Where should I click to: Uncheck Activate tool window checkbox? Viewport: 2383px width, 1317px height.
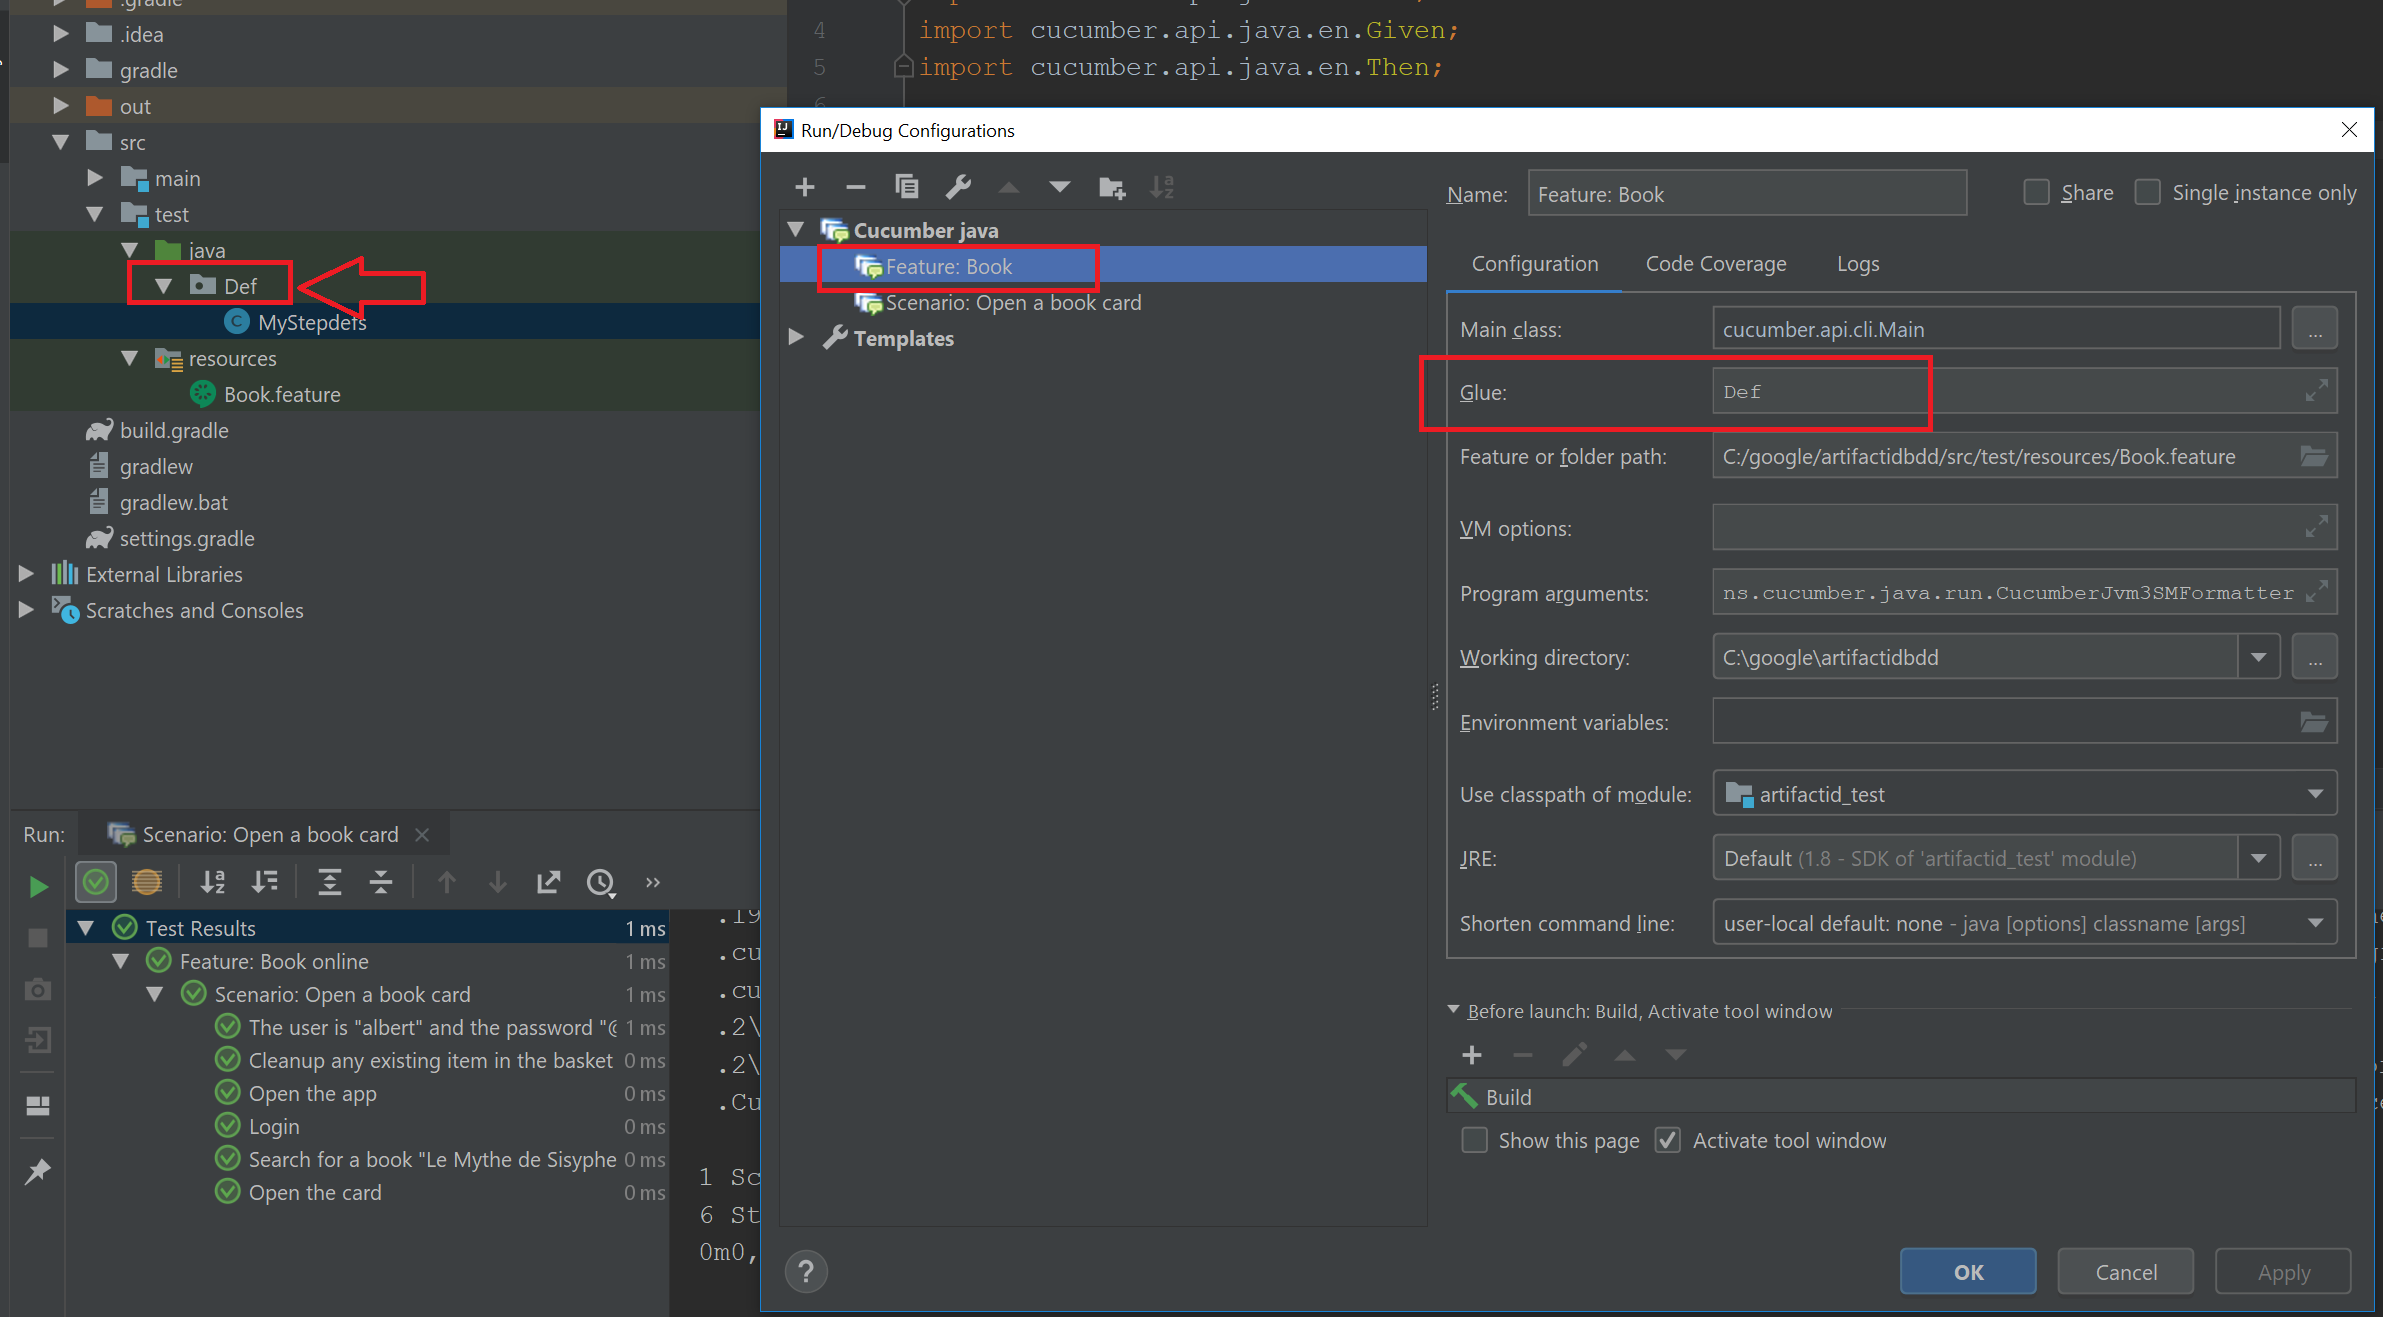point(1667,1140)
